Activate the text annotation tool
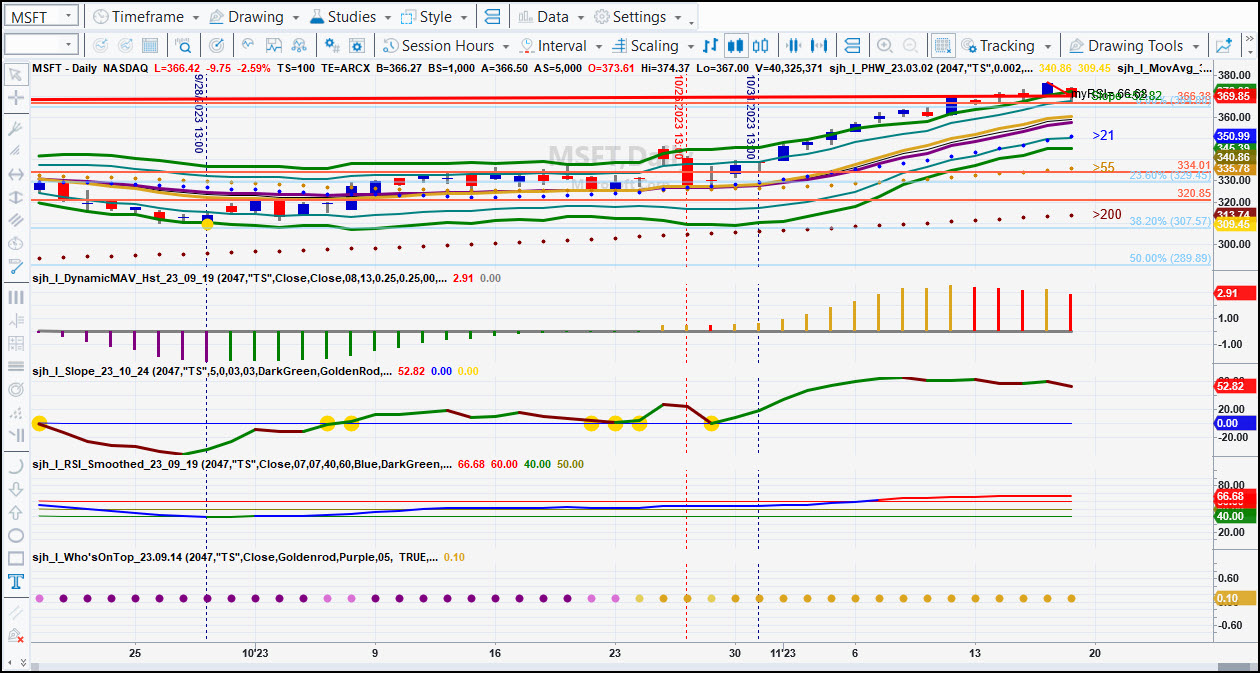 tap(16, 581)
